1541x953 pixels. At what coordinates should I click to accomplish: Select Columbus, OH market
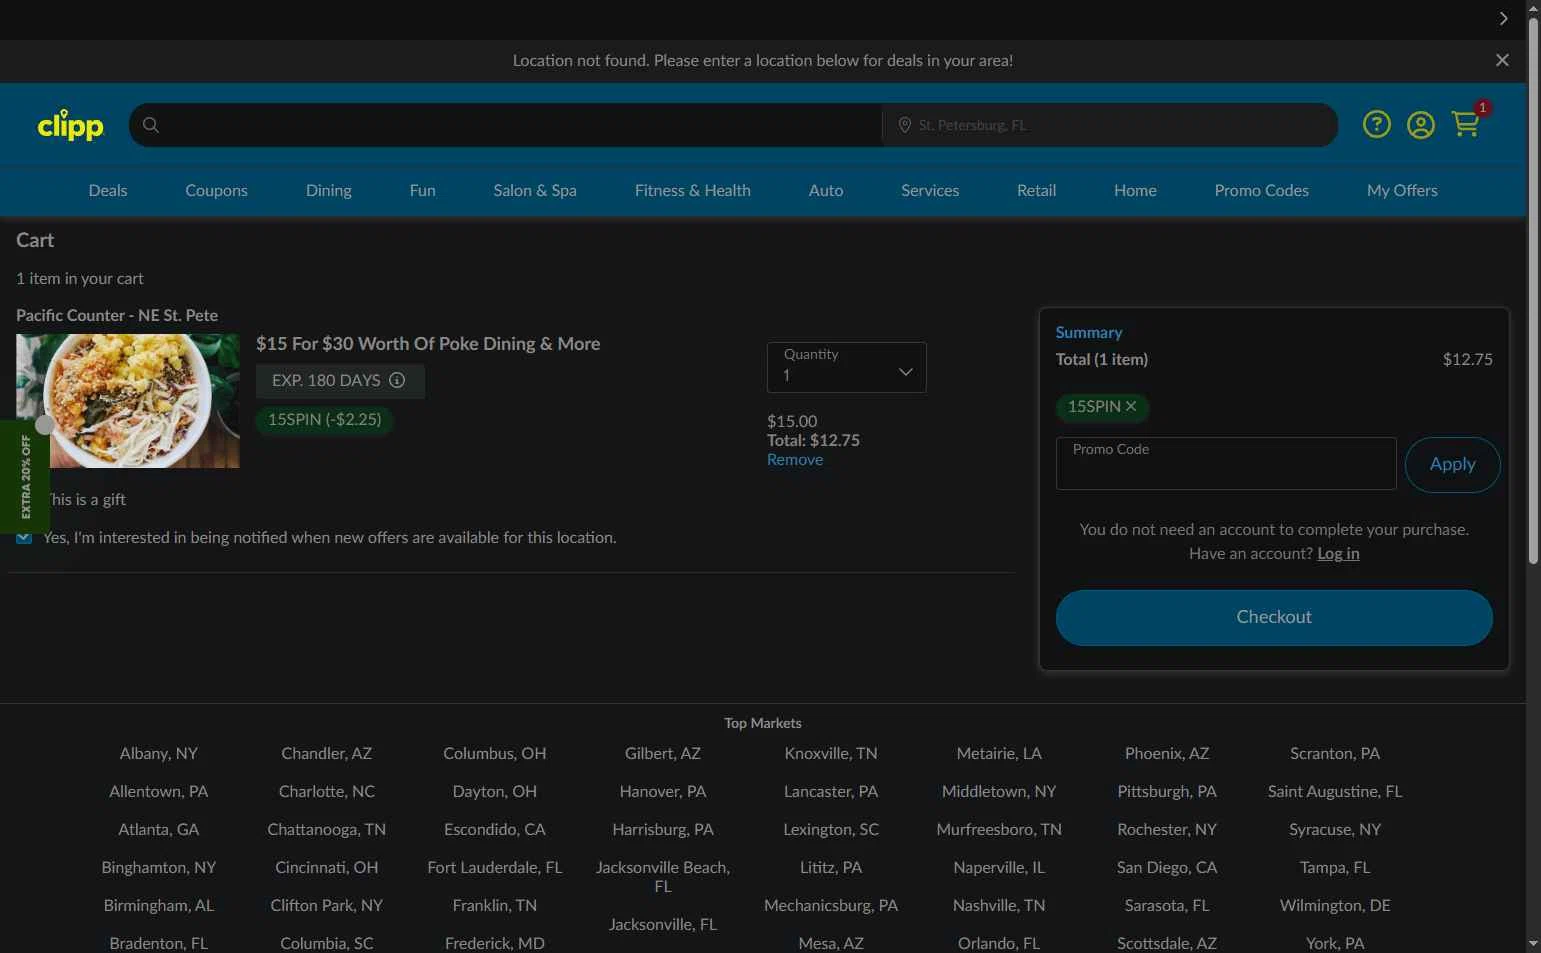click(x=495, y=754)
